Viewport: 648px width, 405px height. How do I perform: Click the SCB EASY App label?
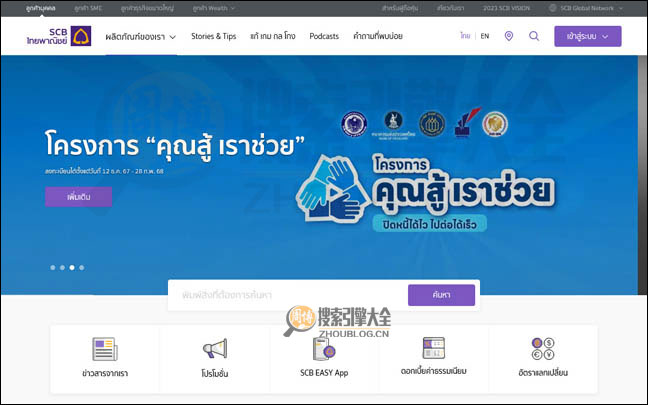(324, 373)
